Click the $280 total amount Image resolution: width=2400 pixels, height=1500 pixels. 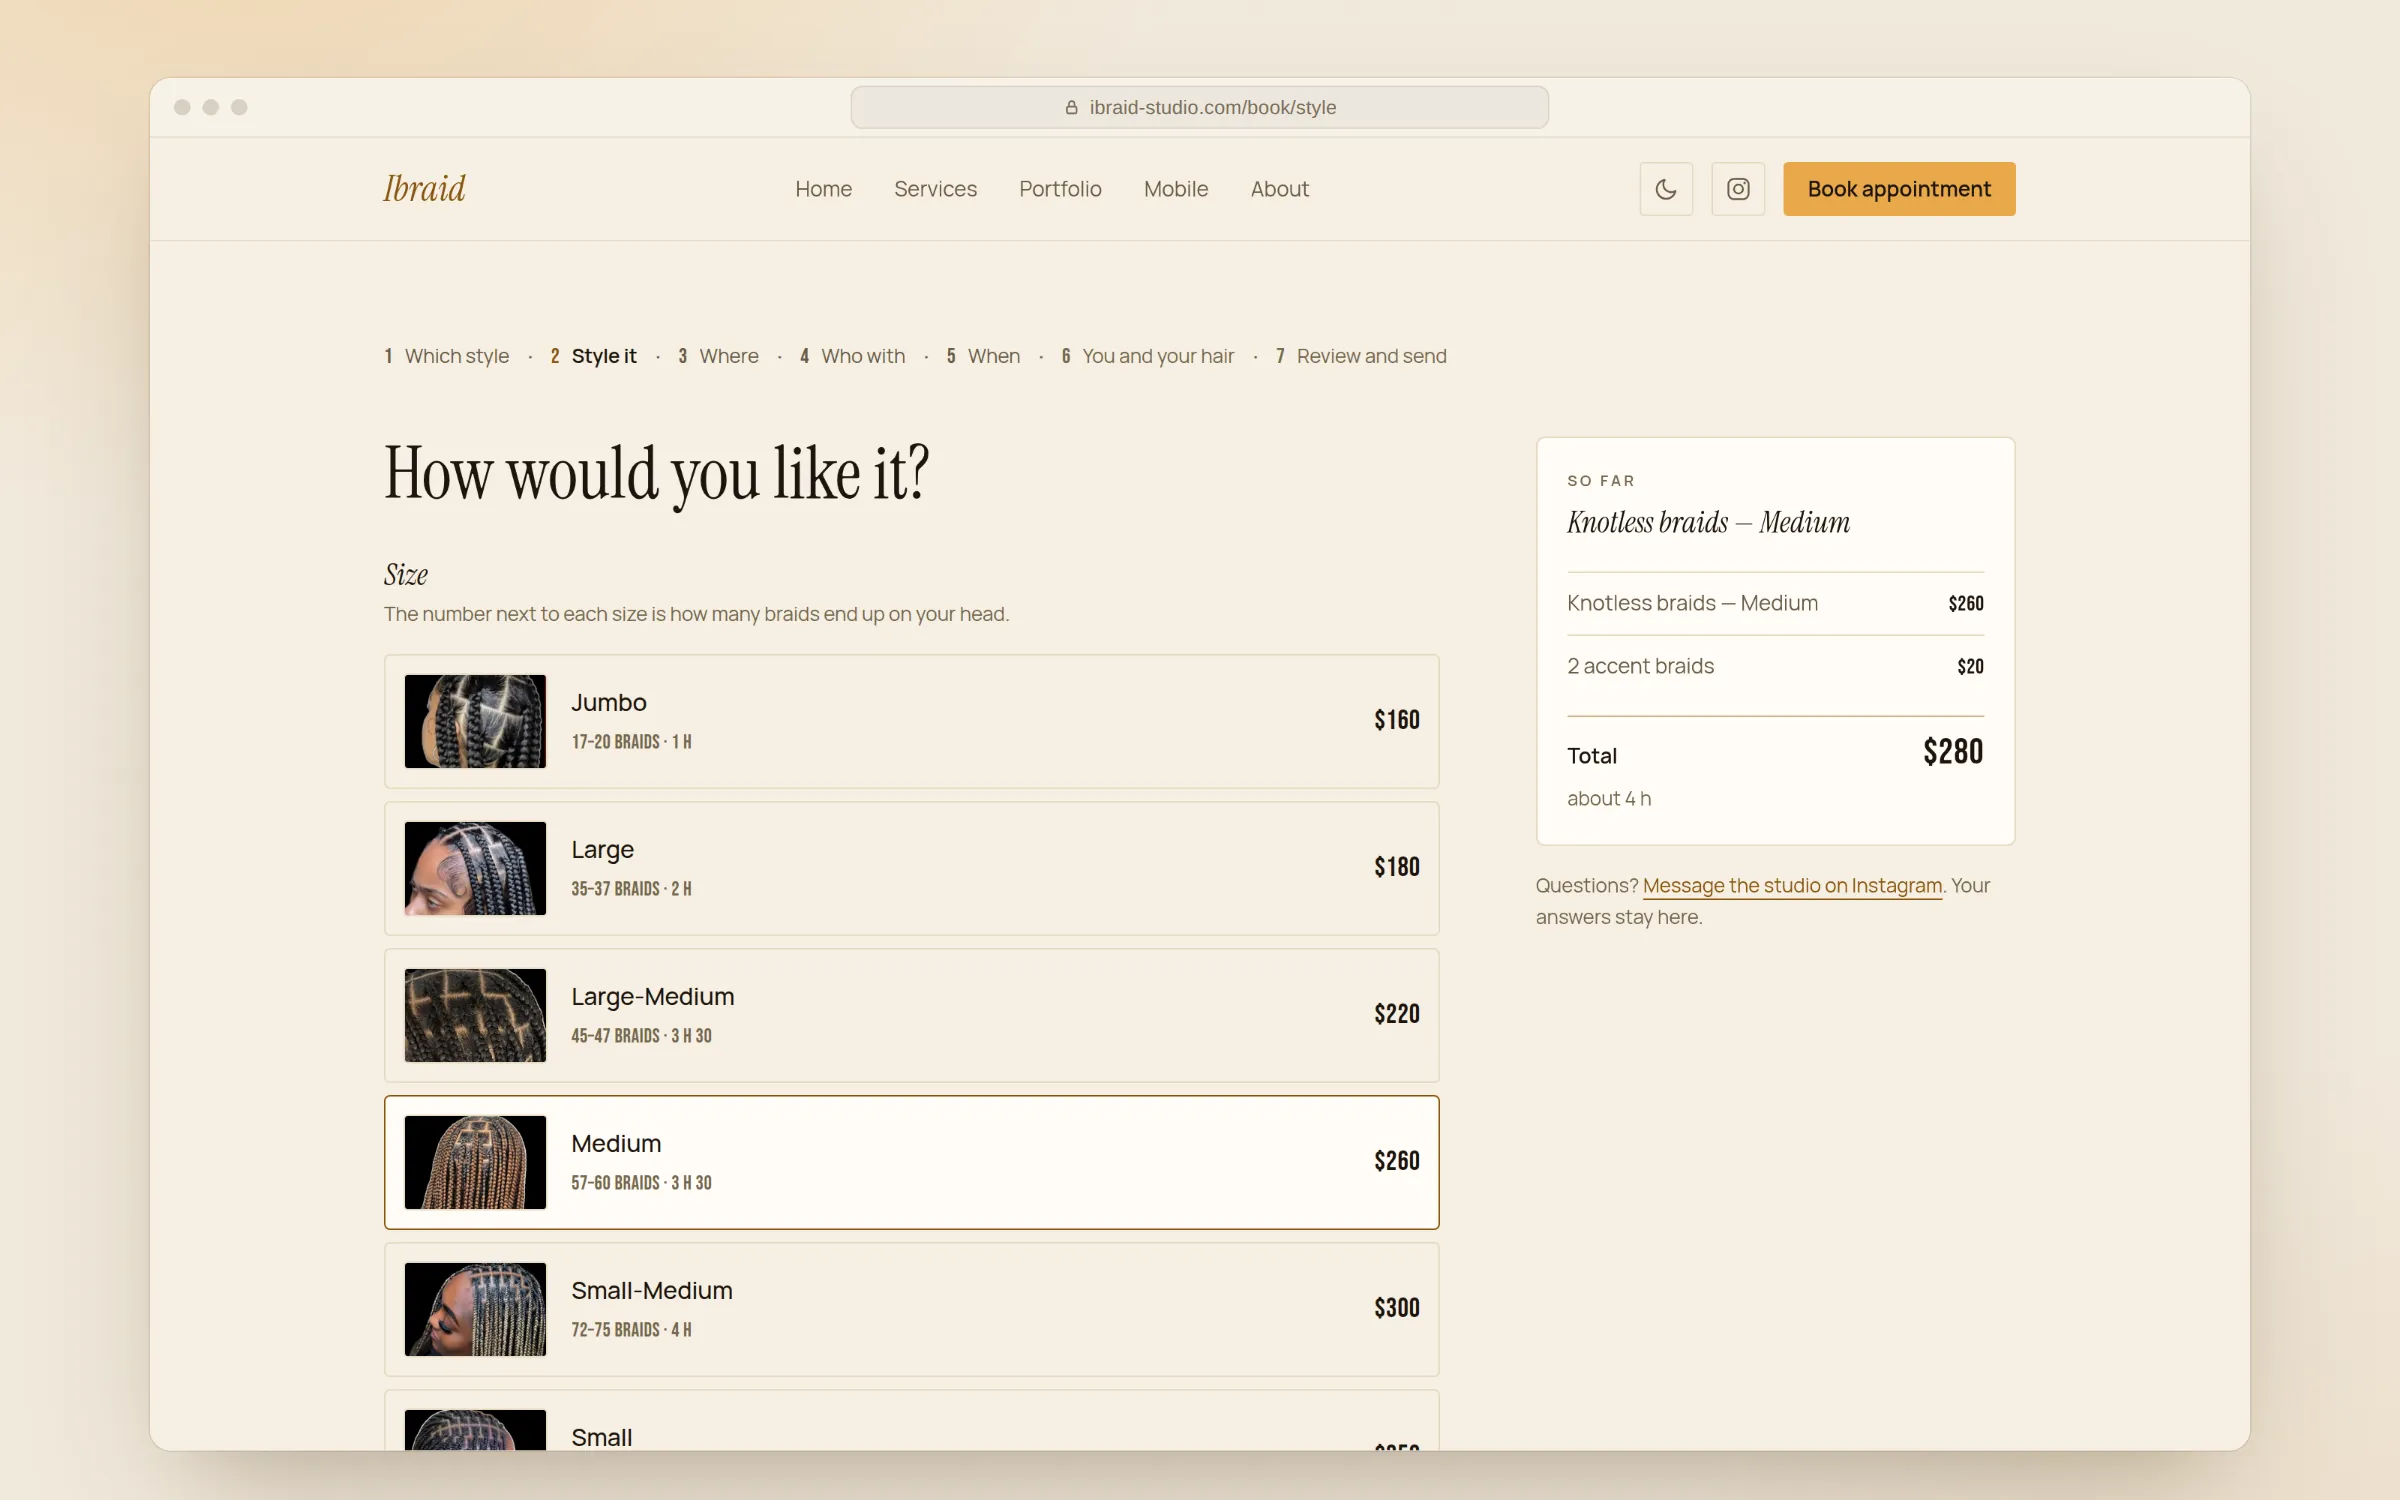coord(1952,752)
